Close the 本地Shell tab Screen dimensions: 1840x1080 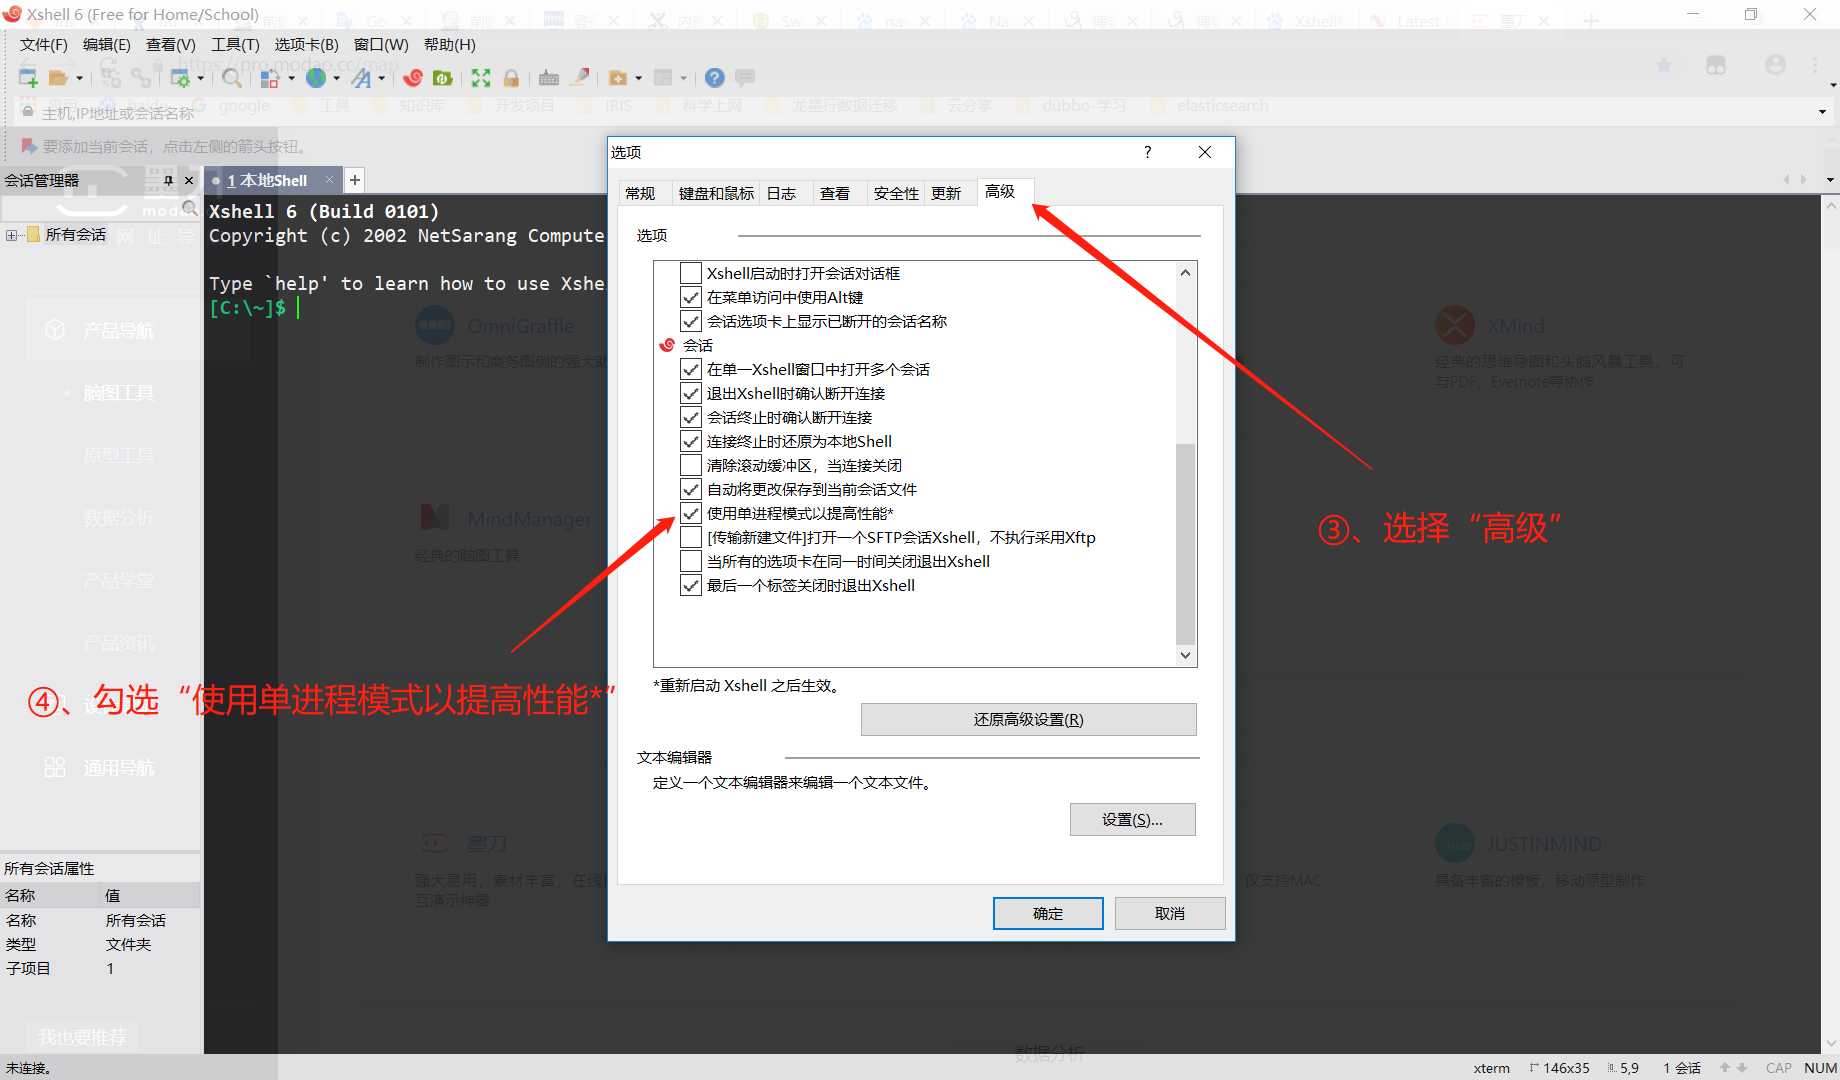329,180
